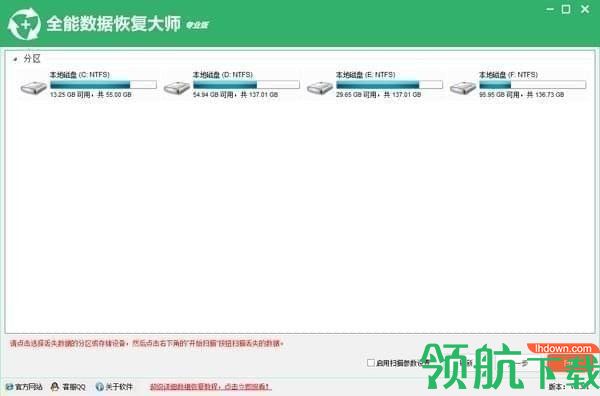Enable the 启用扫描参数设置 checkbox

[x=370, y=362]
